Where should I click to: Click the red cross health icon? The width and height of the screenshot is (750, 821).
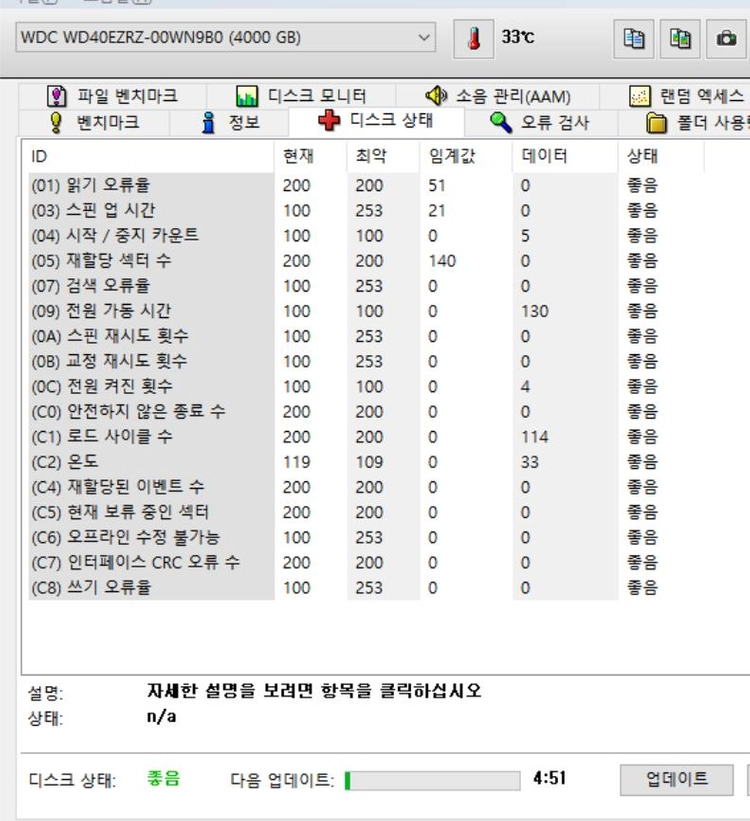coord(329,121)
